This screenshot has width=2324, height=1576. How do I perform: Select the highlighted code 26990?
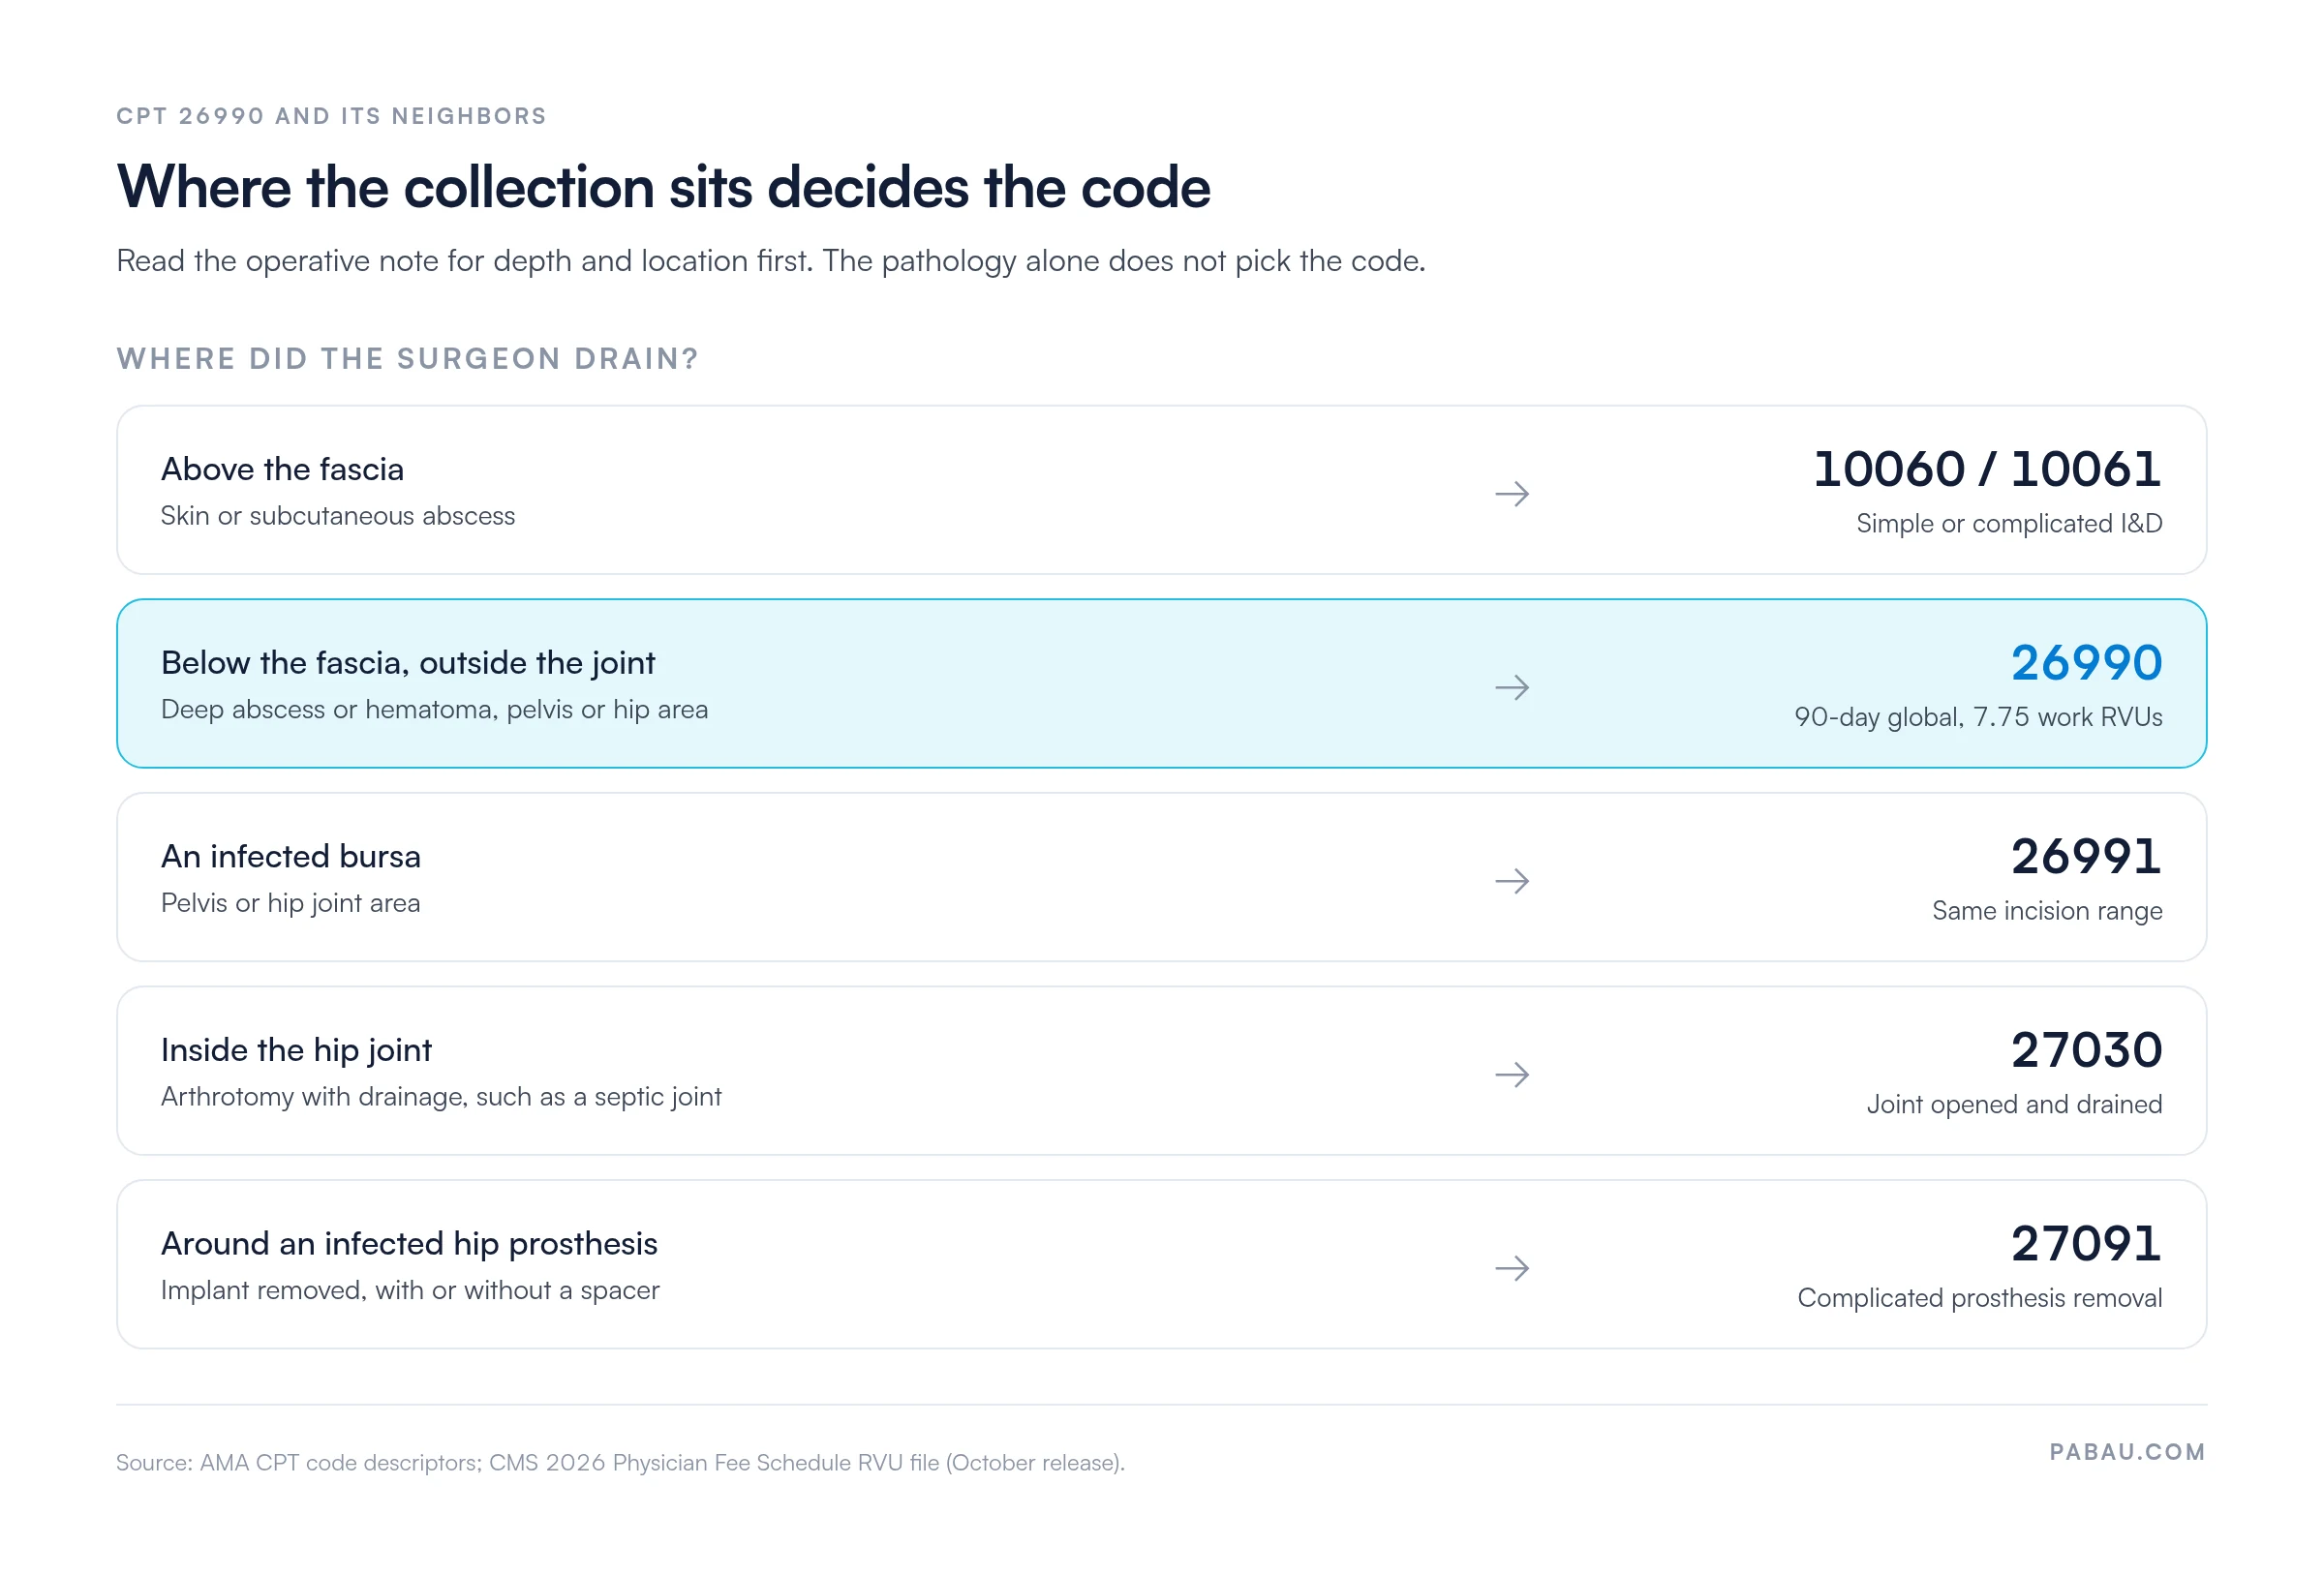(x=2086, y=663)
